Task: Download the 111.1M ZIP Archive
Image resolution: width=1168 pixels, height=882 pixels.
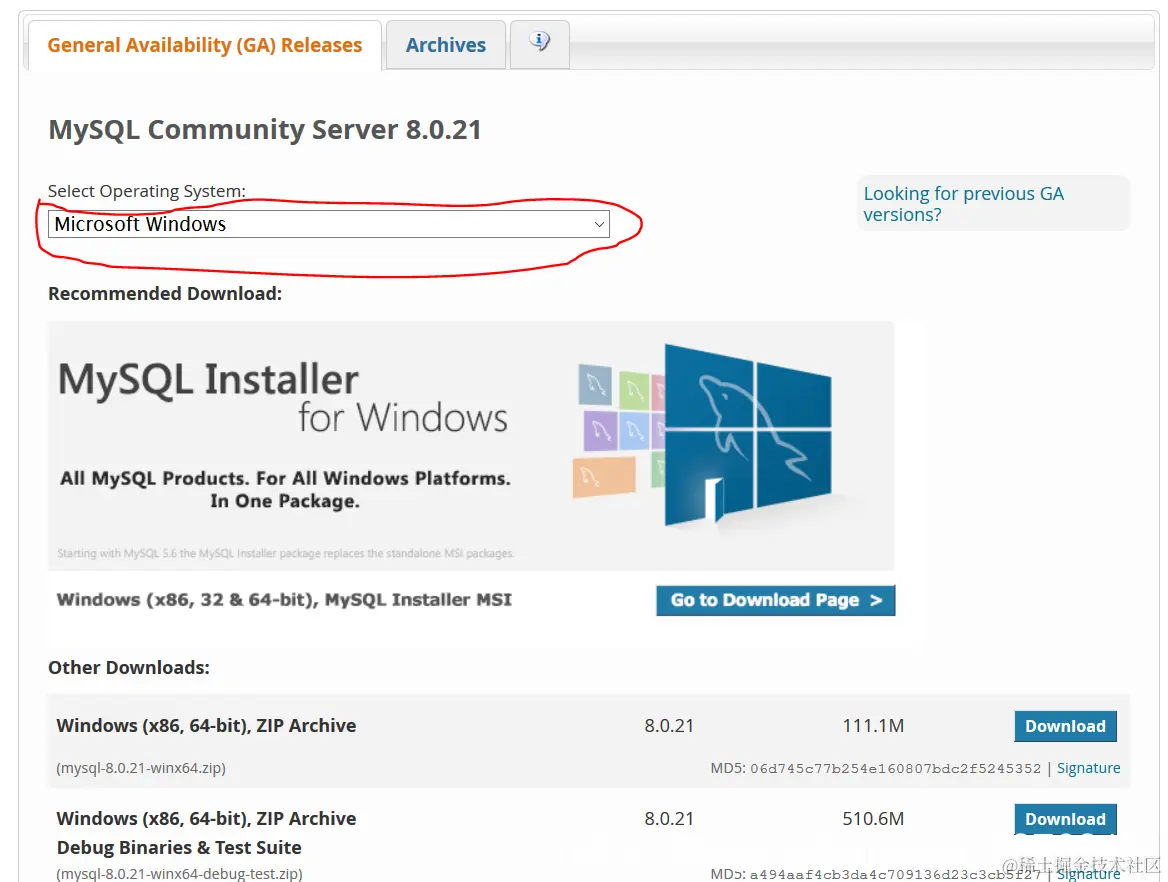Action: (1065, 726)
